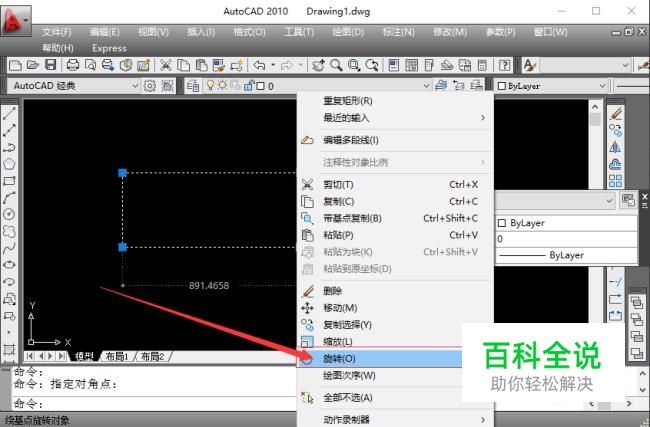Select the Revision cloud tool

coord(9,231)
